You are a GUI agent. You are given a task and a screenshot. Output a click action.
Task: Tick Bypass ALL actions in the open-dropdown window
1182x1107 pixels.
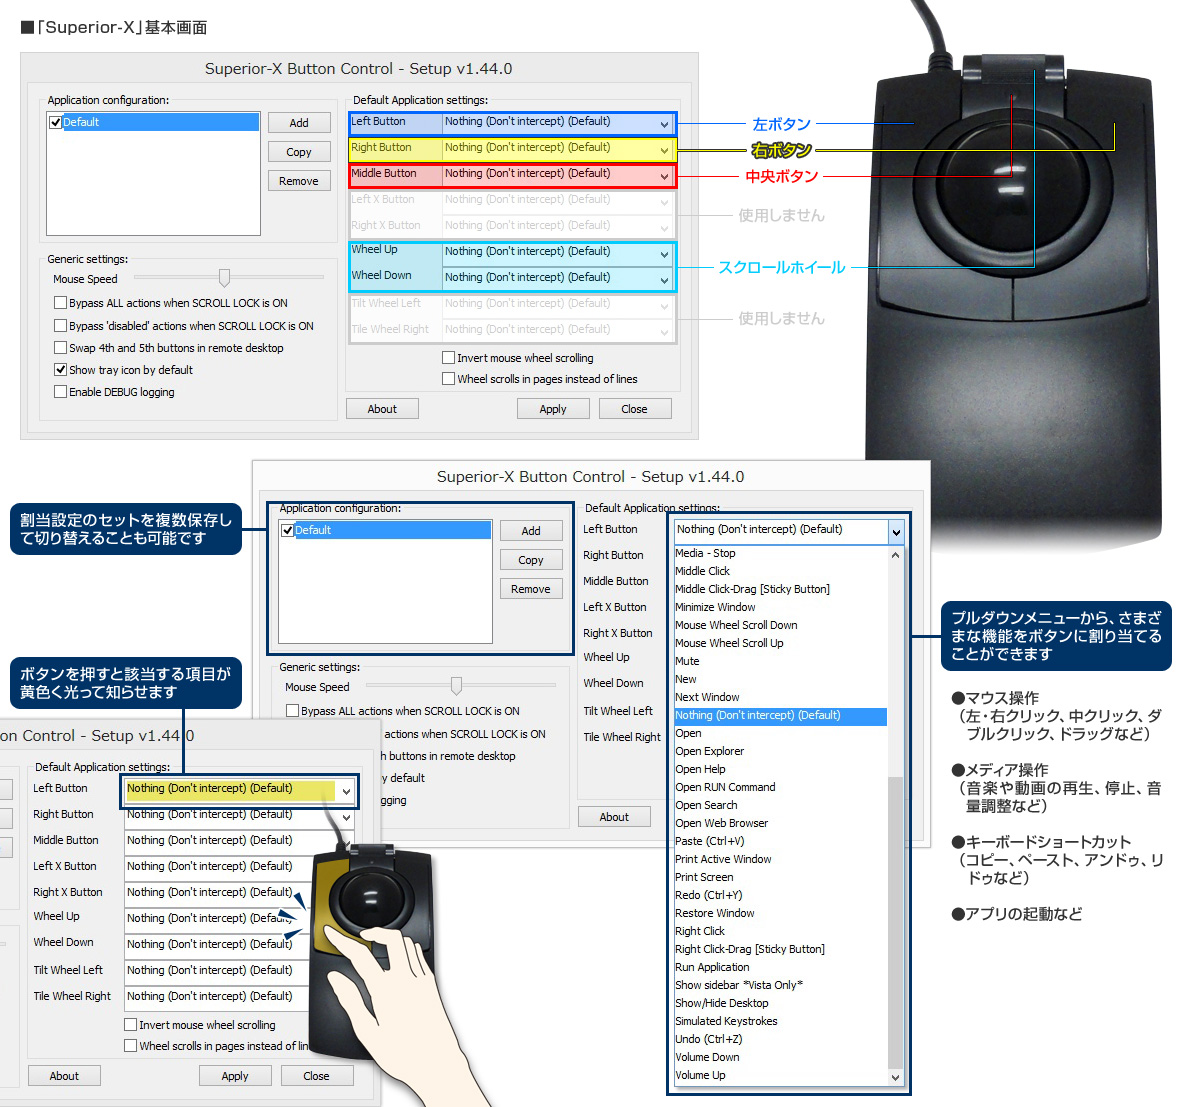pyautogui.click(x=292, y=711)
